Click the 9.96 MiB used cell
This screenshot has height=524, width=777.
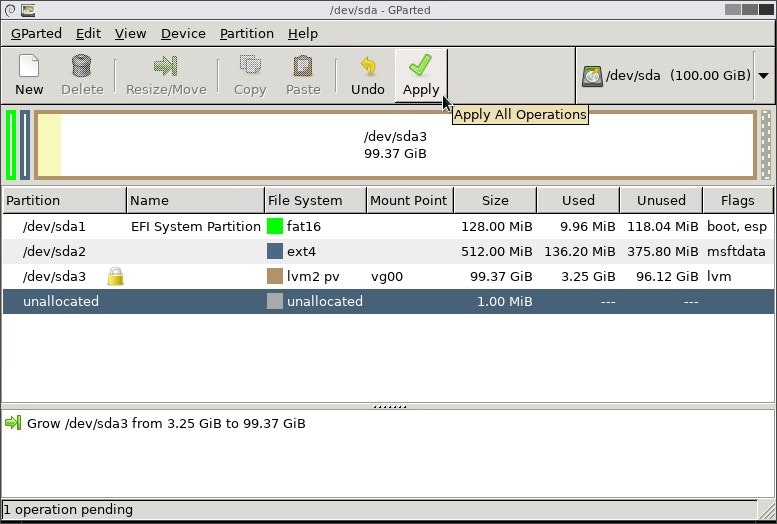point(588,227)
